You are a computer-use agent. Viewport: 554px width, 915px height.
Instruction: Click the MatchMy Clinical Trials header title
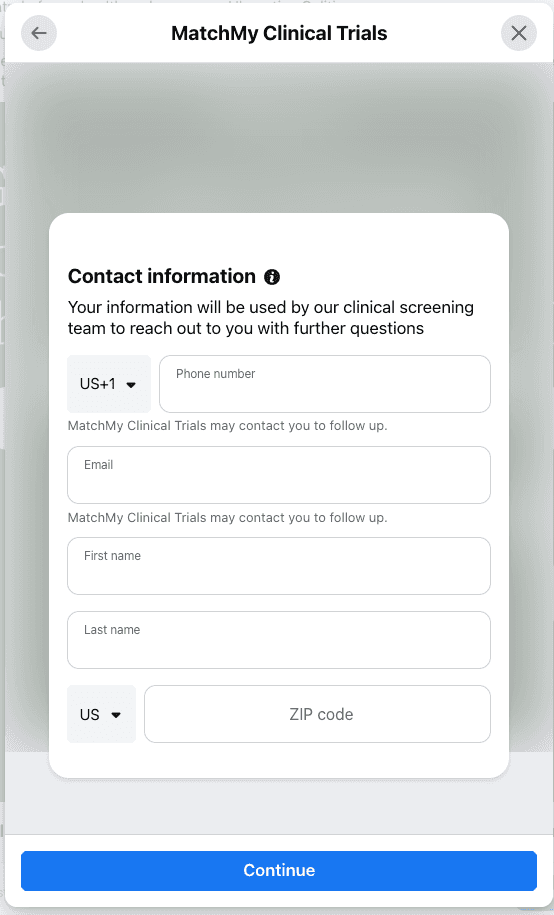click(x=279, y=33)
